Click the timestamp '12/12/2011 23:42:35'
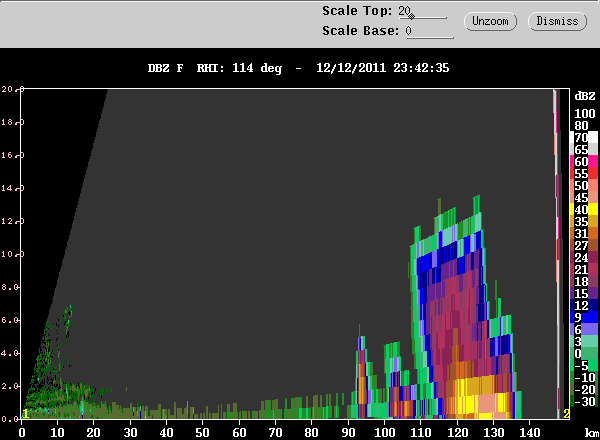This screenshot has width=600, height=440. (383, 68)
